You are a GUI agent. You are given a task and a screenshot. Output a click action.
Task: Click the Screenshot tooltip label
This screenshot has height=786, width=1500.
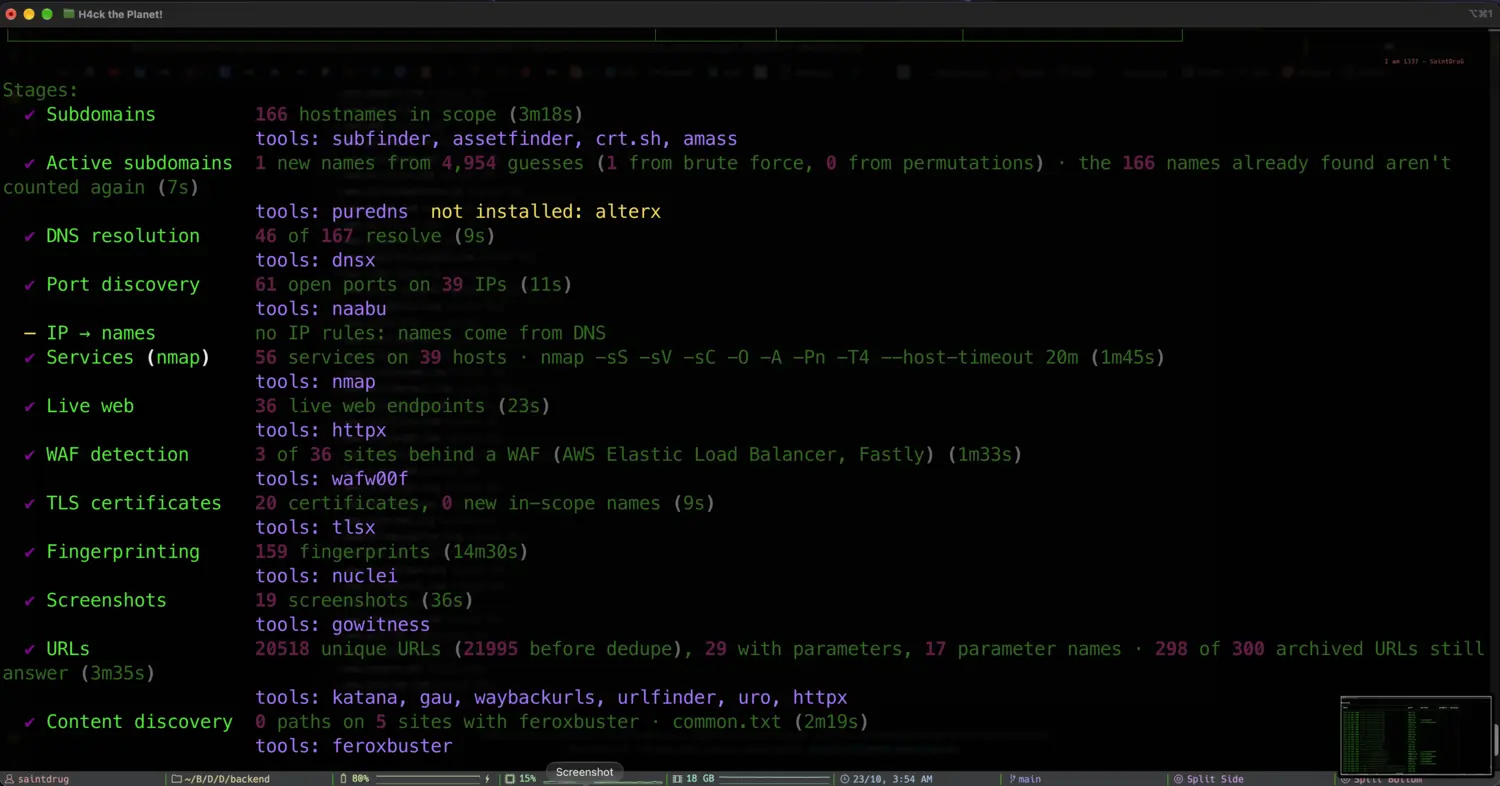click(x=584, y=772)
